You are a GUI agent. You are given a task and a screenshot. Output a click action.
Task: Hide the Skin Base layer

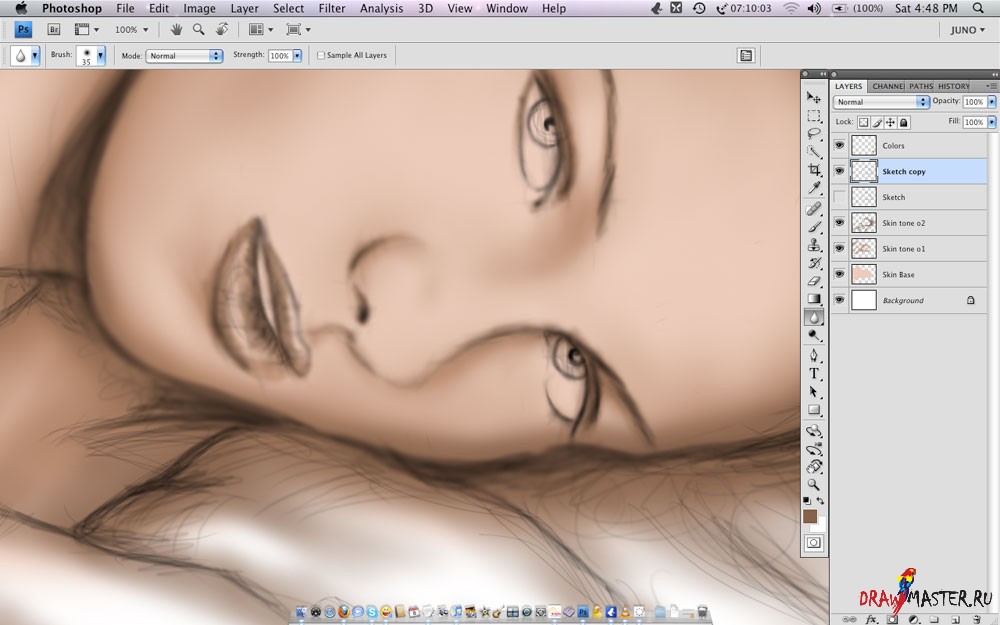pyautogui.click(x=839, y=274)
